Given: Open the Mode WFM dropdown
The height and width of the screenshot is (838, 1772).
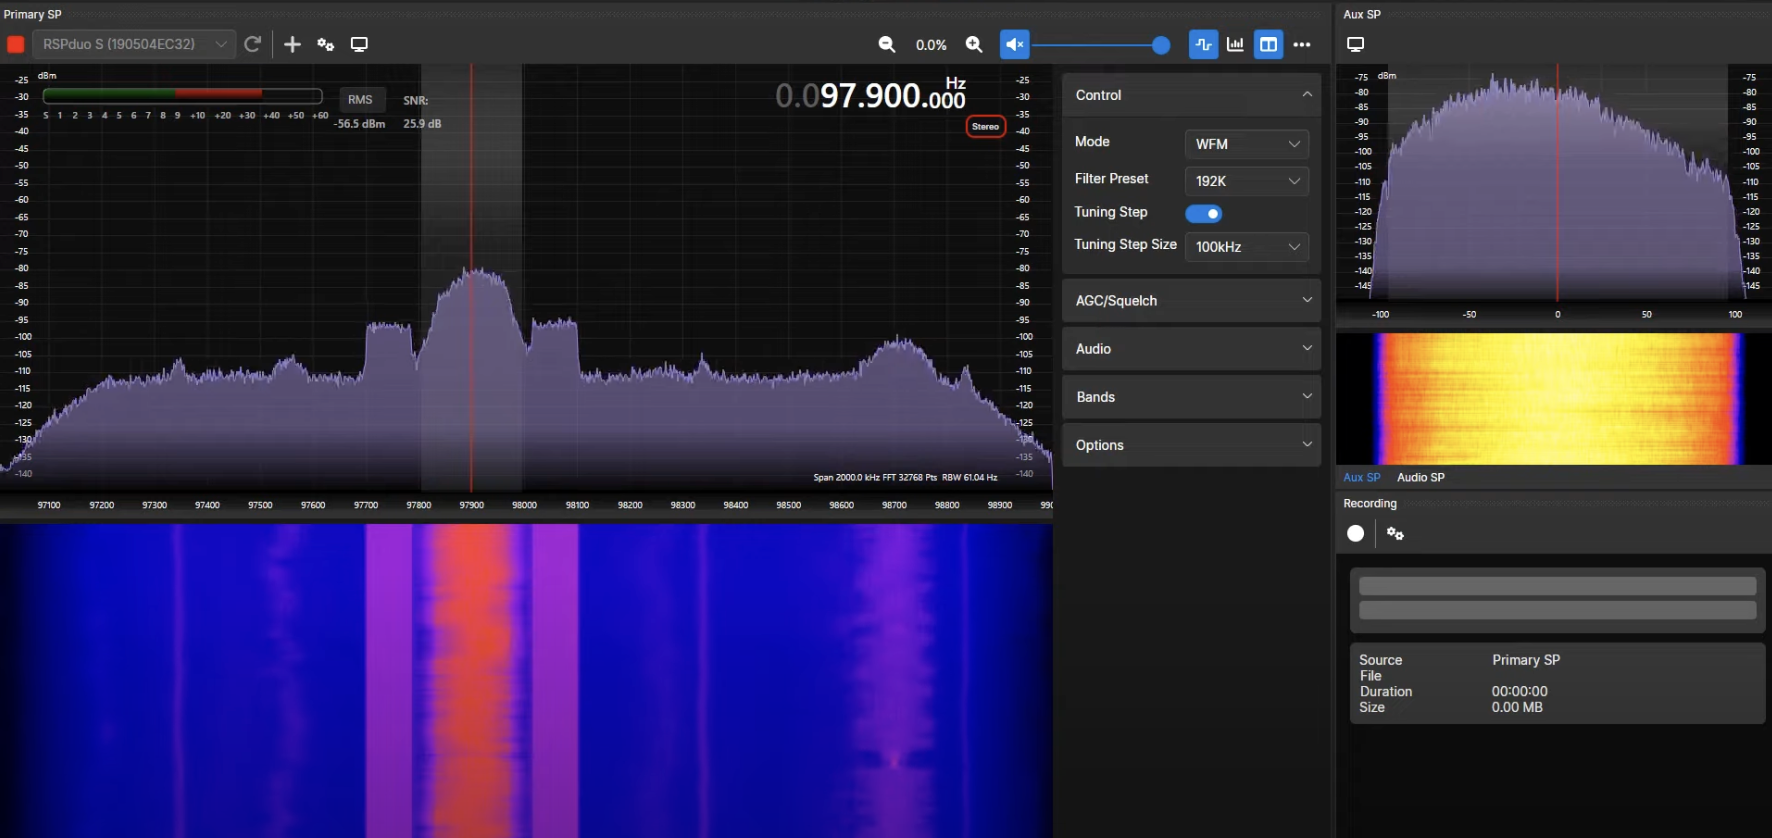Looking at the screenshot, I should coord(1246,144).
